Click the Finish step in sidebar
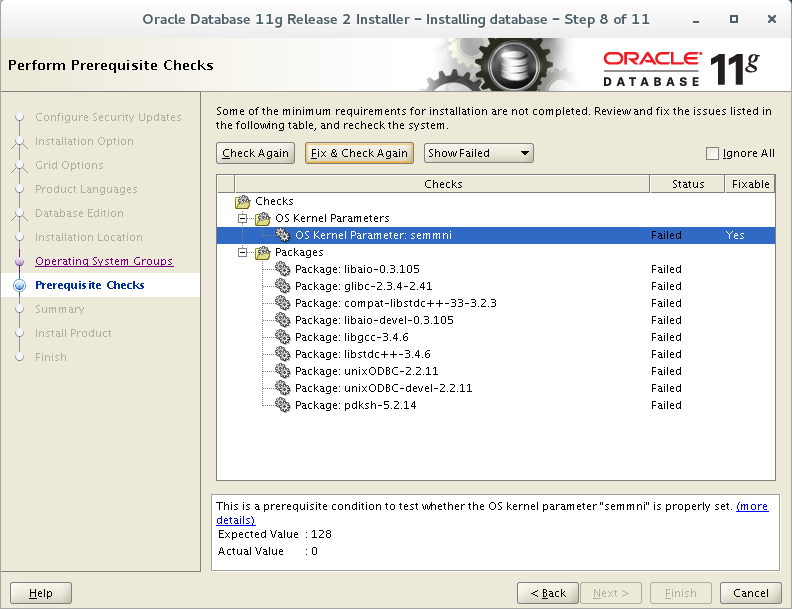 pos(51,357)
